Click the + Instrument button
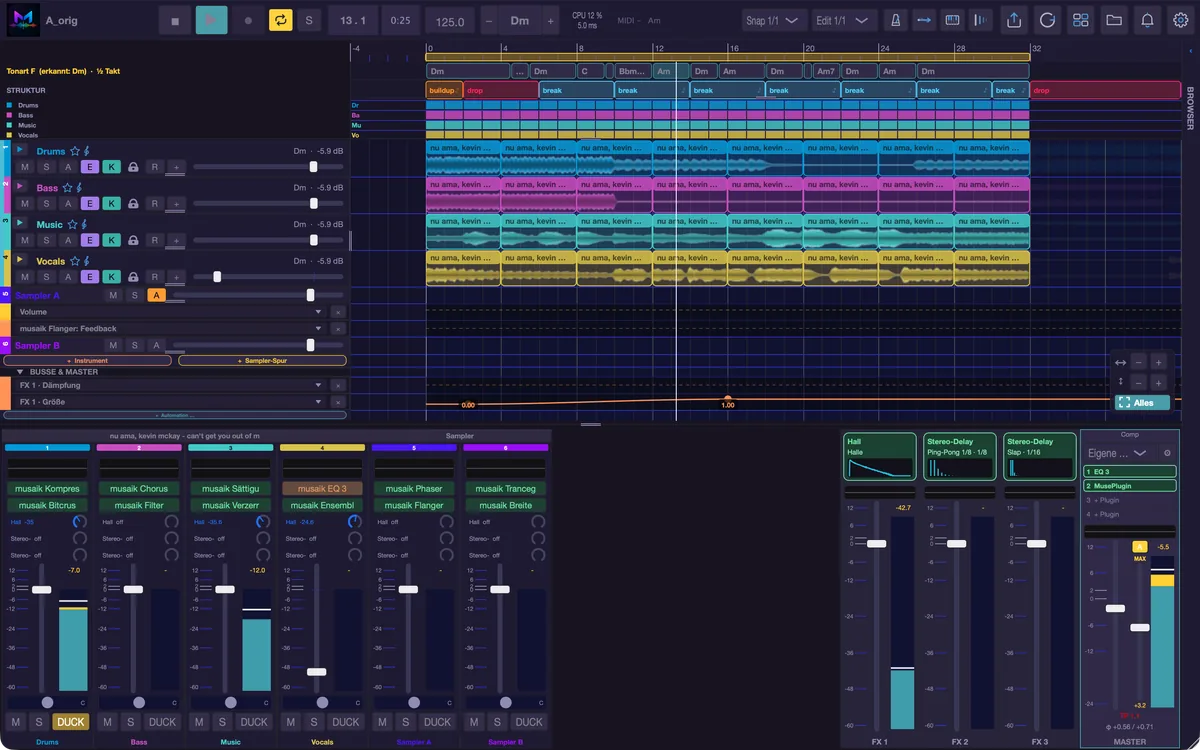The height and width of the screenshot is (750, 1200). tap(88, 360)
